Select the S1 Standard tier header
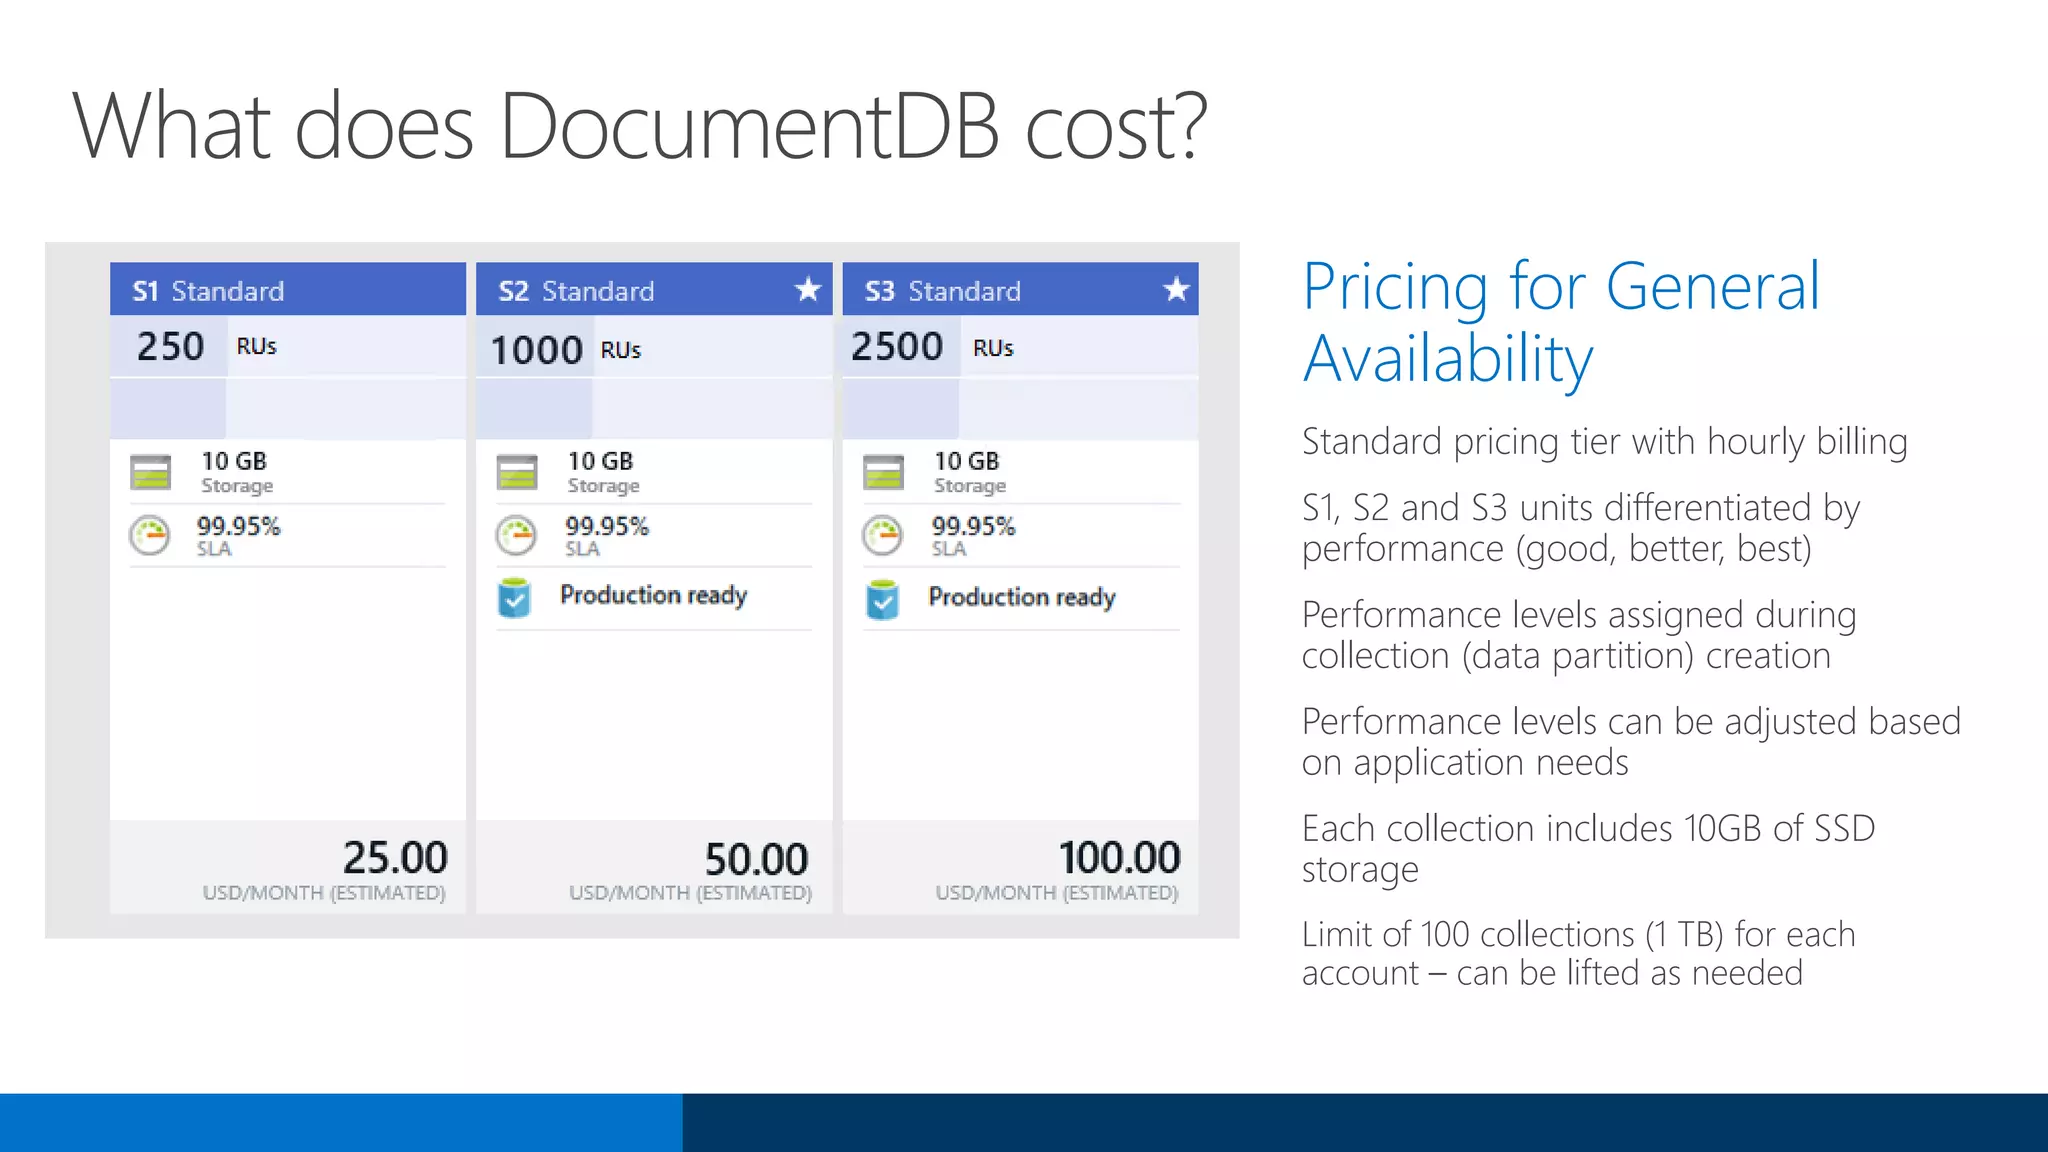 tap(288, 290)
